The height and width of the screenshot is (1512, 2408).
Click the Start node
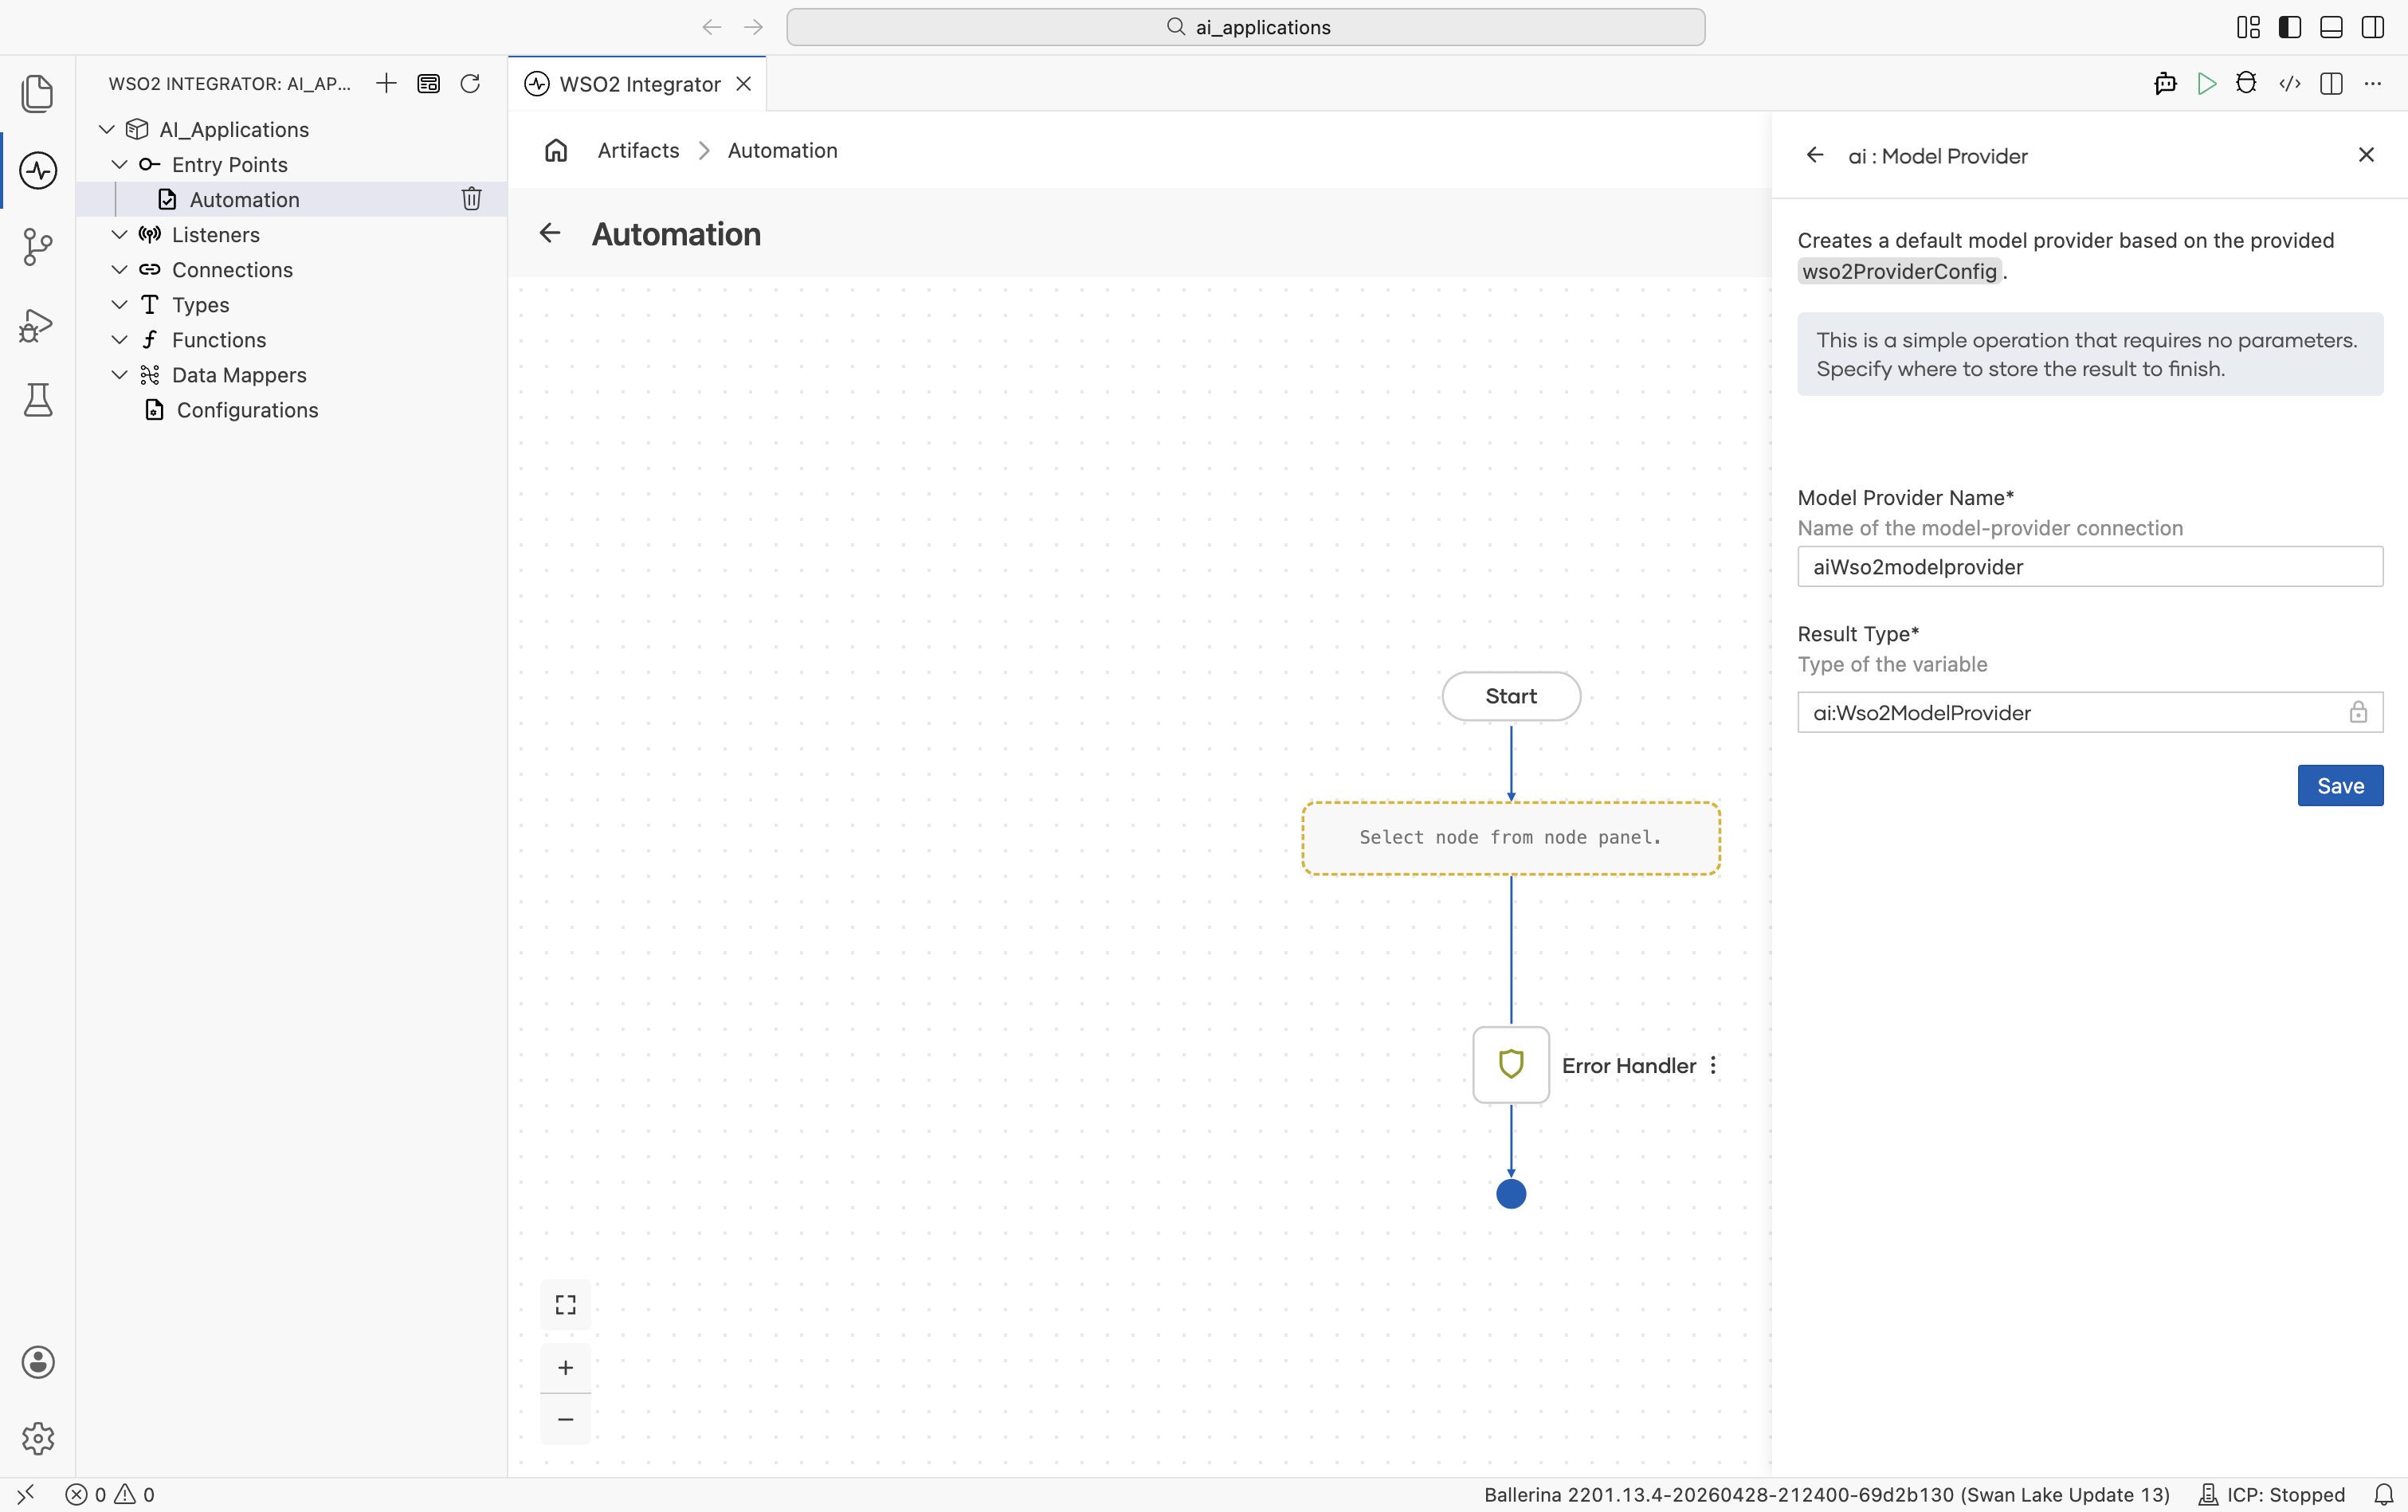click(x=1511, y=696)
